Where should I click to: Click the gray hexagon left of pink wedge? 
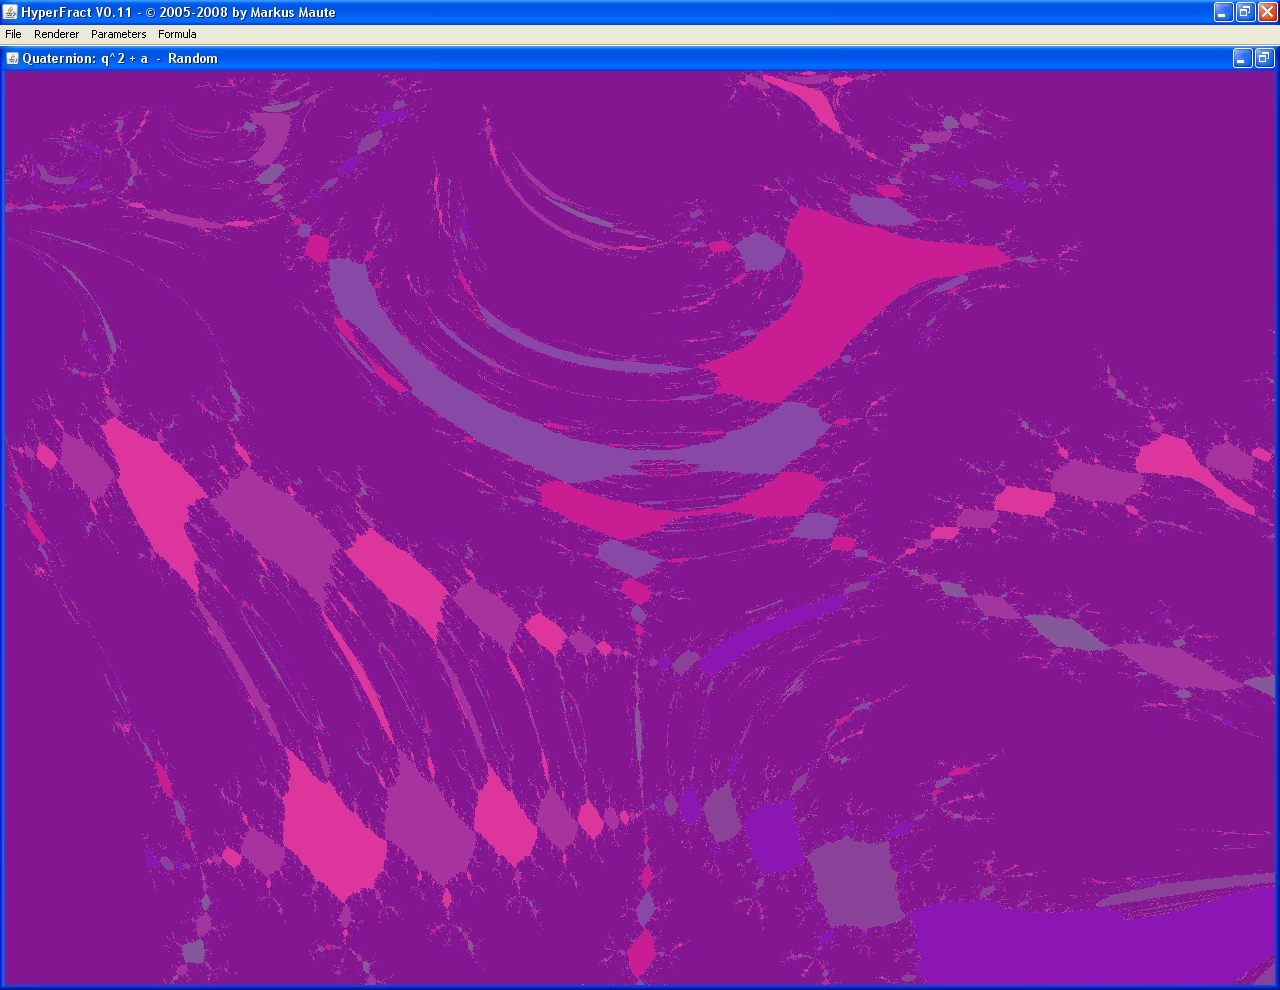coord(762,252)
